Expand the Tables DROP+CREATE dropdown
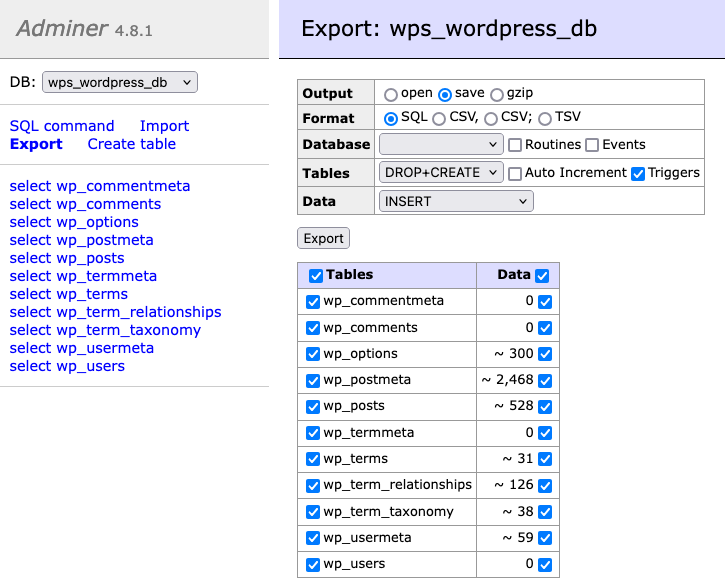Image resolution: width=726 pixels, height=586 pixels. pyautogui.click(x=441, y=173)
